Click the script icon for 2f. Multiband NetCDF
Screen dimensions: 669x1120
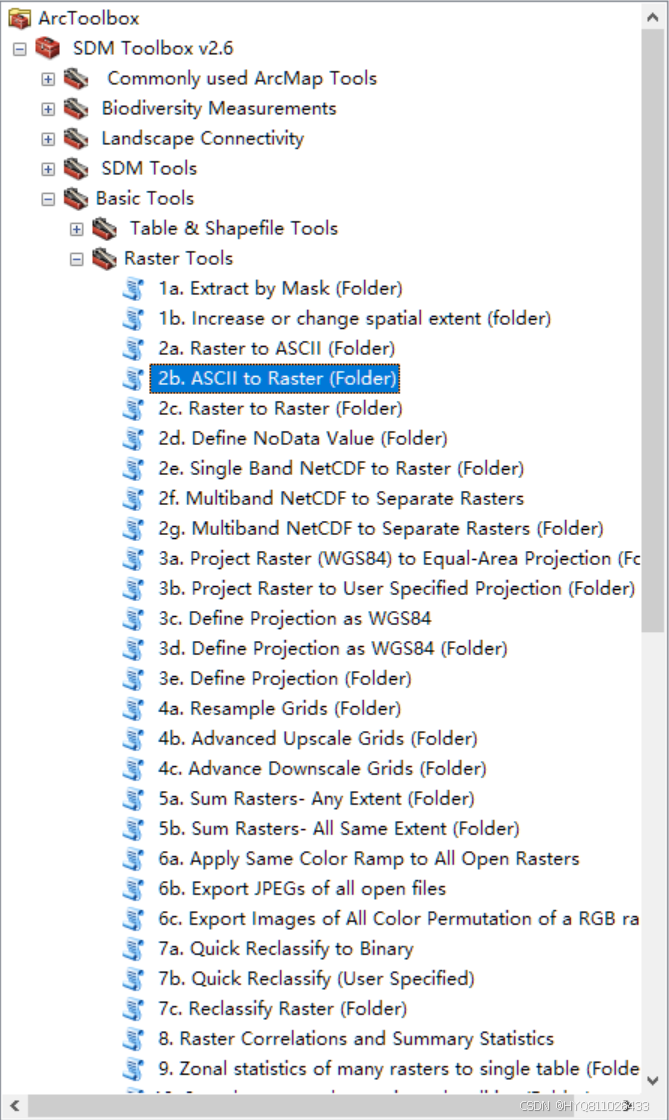pyautogui.click(x=134, y=499)
